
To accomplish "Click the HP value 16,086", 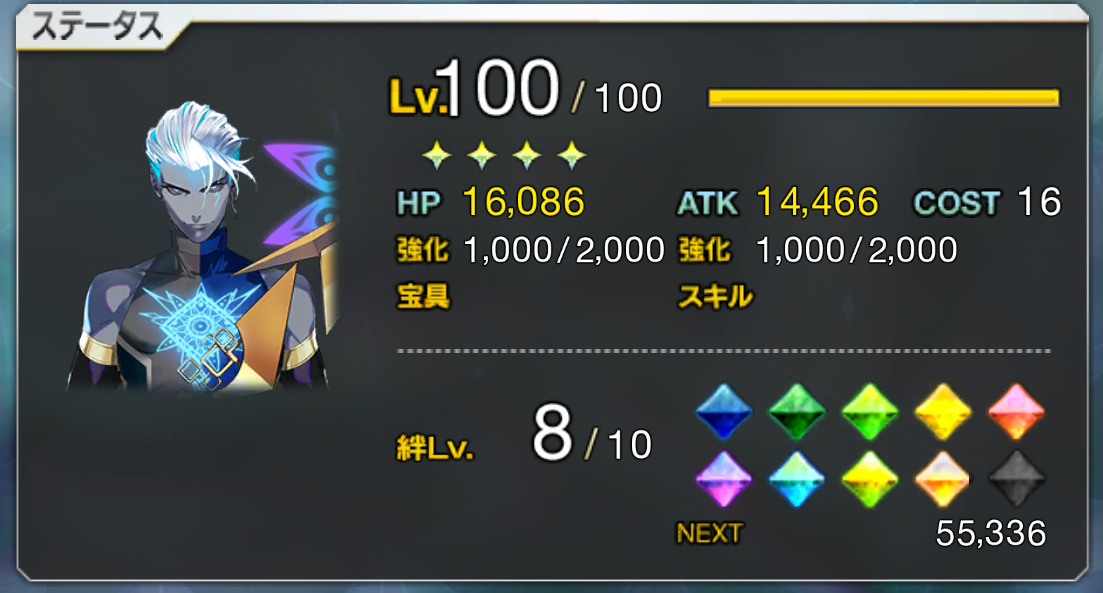I will [x=523, y=202].
